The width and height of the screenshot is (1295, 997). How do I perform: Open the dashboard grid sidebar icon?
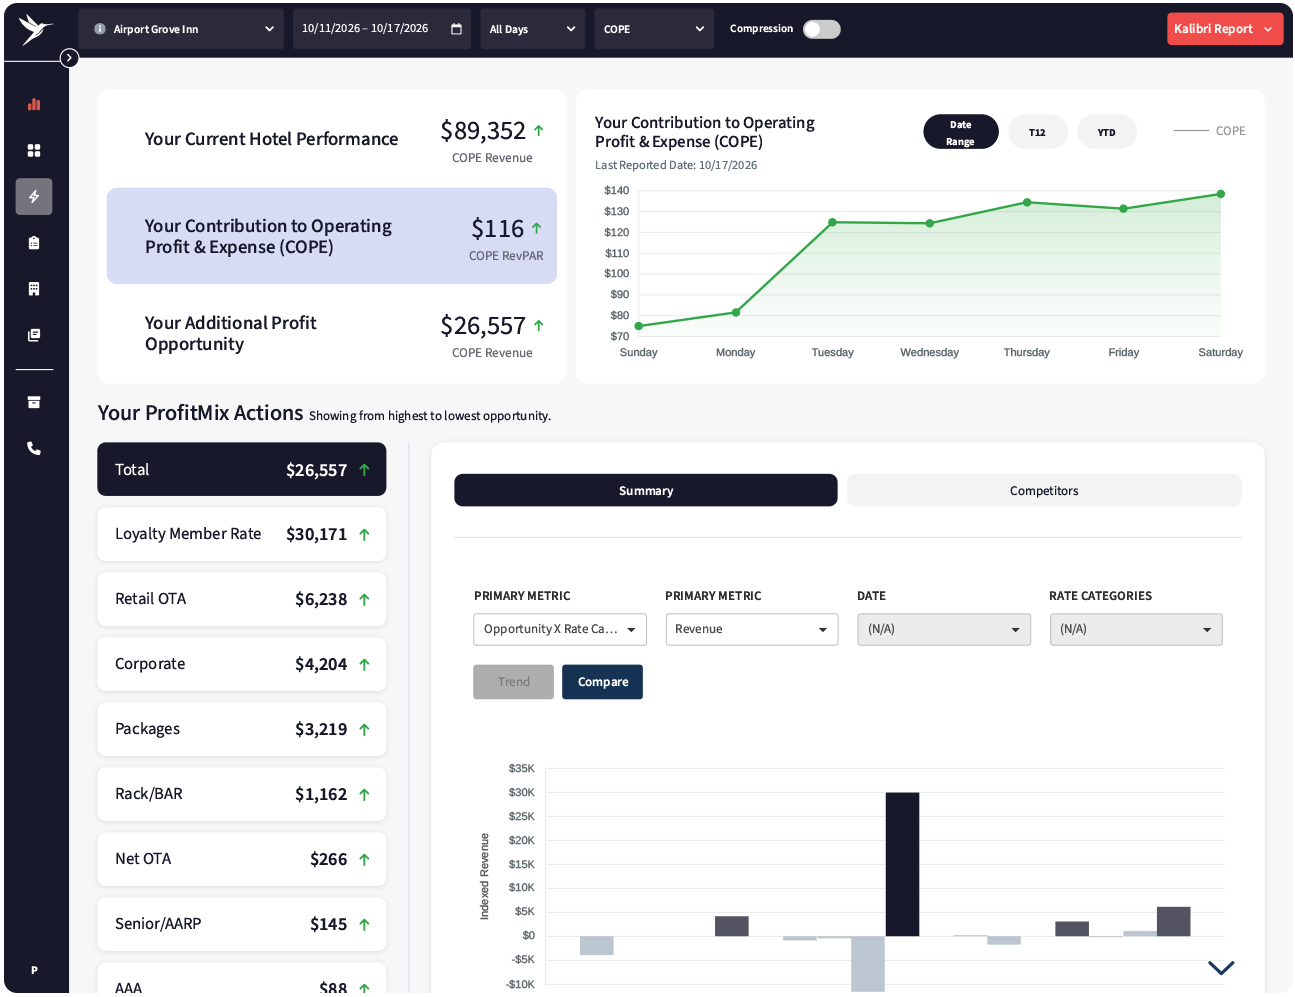[34, 150]
